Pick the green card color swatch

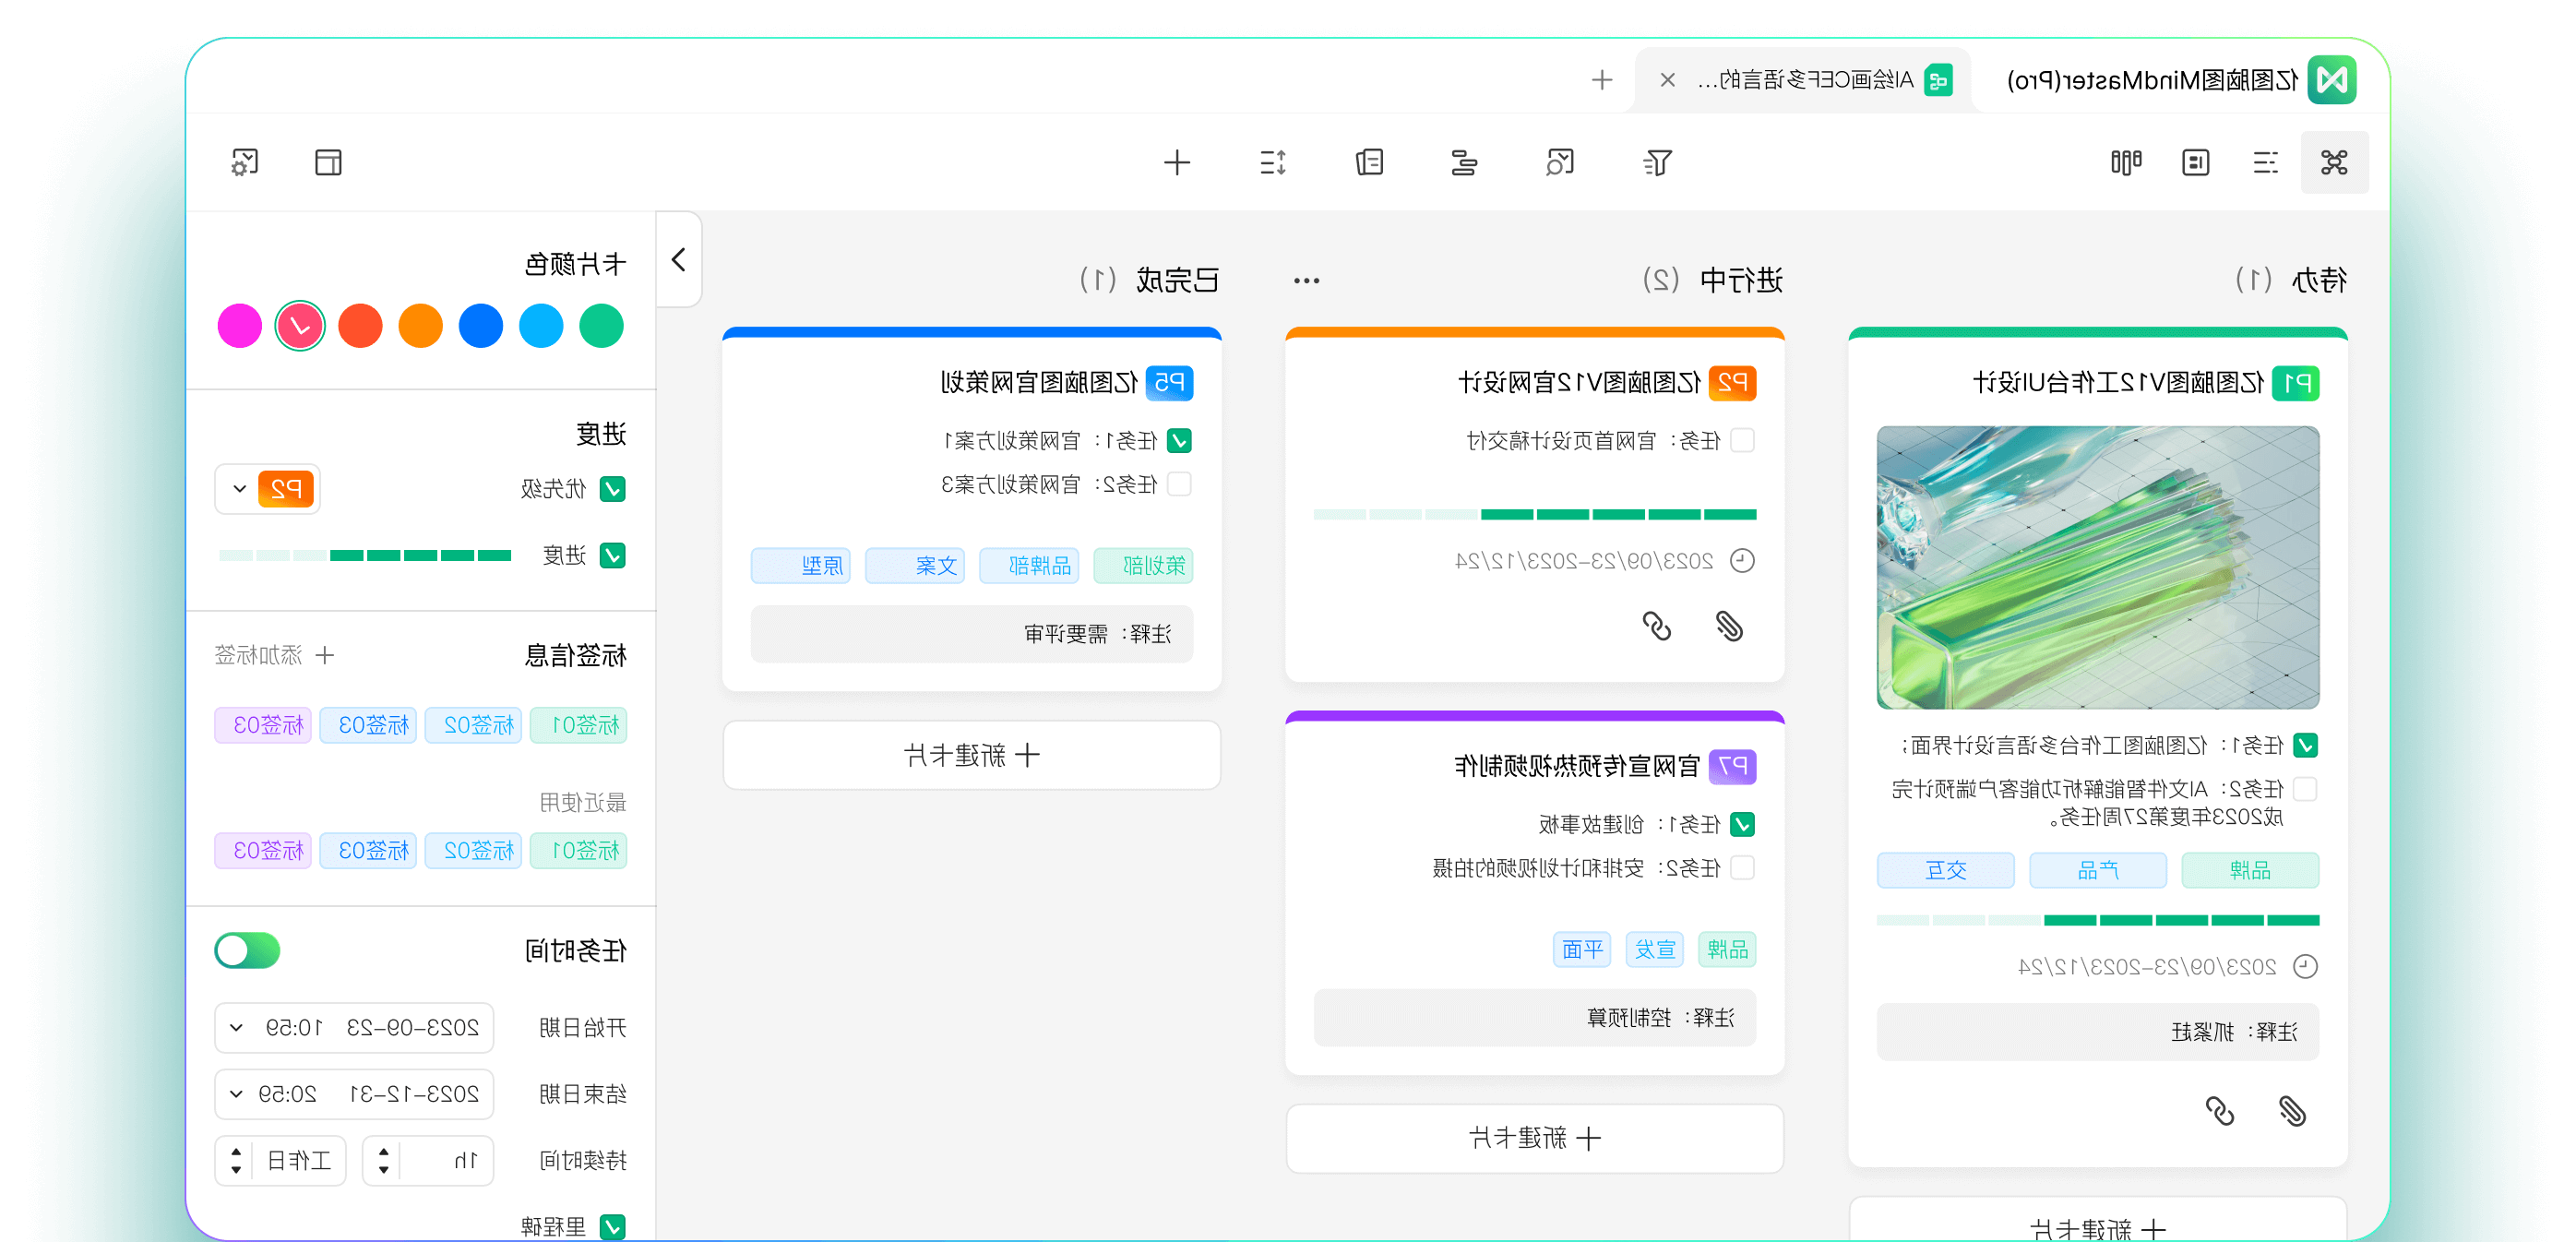click(601, 326)
